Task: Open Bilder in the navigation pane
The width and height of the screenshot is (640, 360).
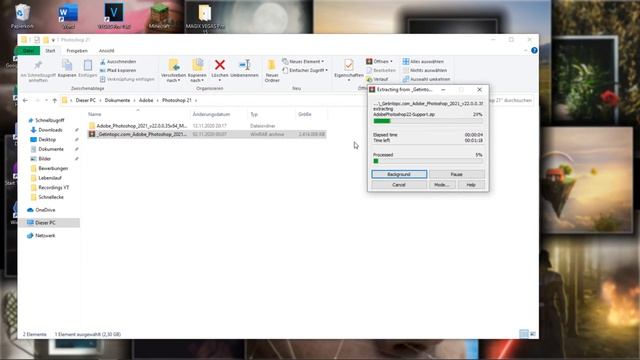Action: pyautogui.click(x=44, y=159)
